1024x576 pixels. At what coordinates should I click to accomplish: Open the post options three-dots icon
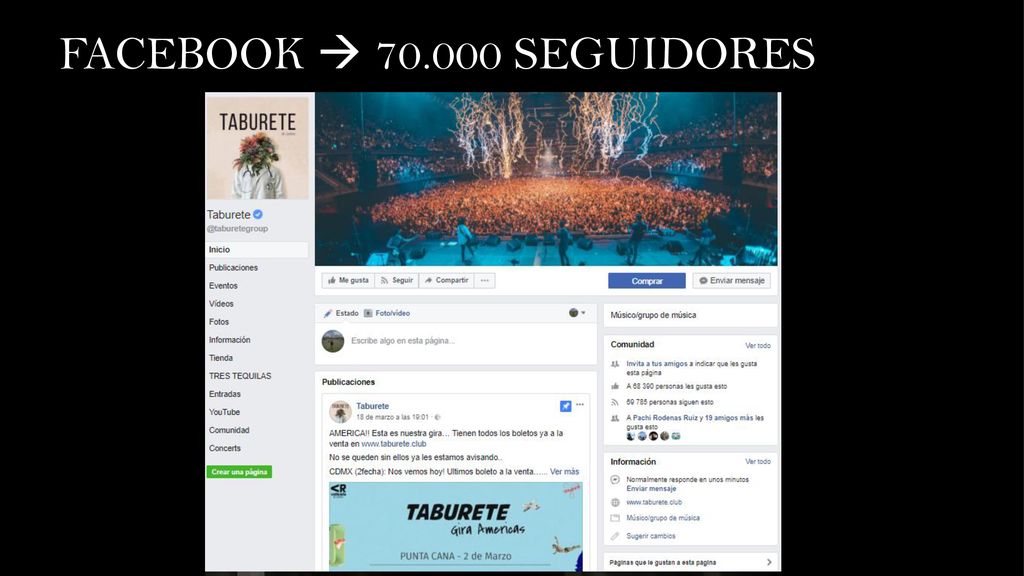[x=580, y=405]
